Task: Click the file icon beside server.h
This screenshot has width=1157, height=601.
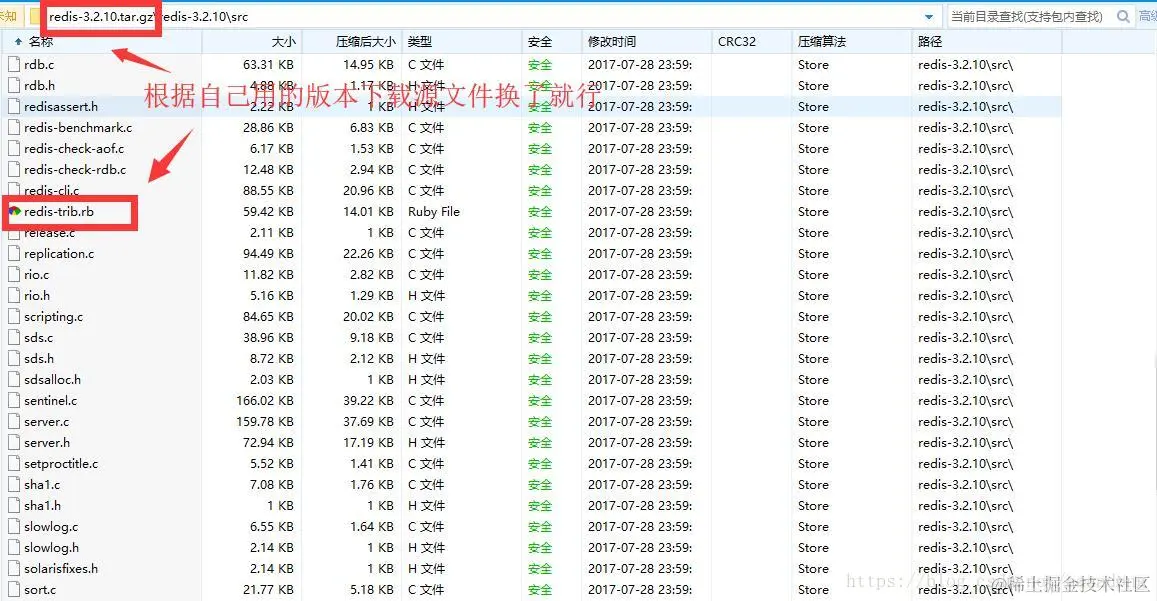Action: coord(13,442)
